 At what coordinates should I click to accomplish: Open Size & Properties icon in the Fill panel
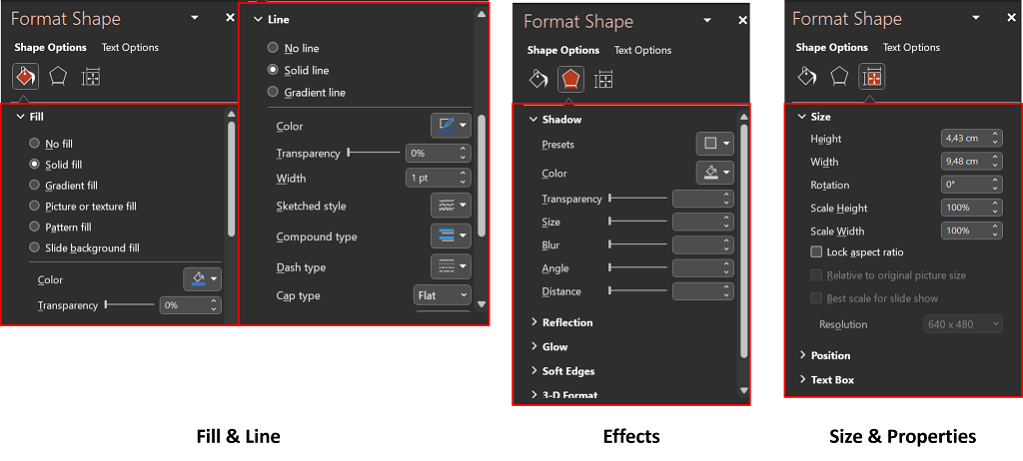pyautogui.click(x=91, y=78)
